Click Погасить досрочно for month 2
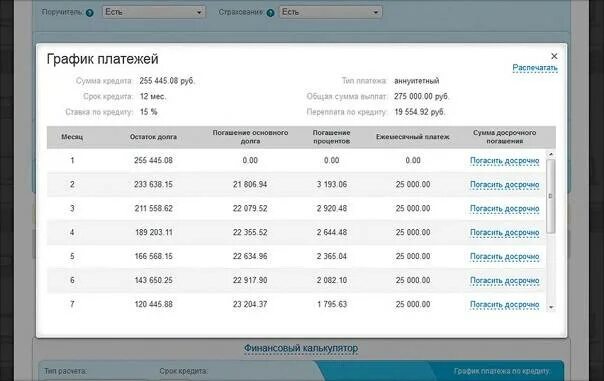 coord(504,185)
